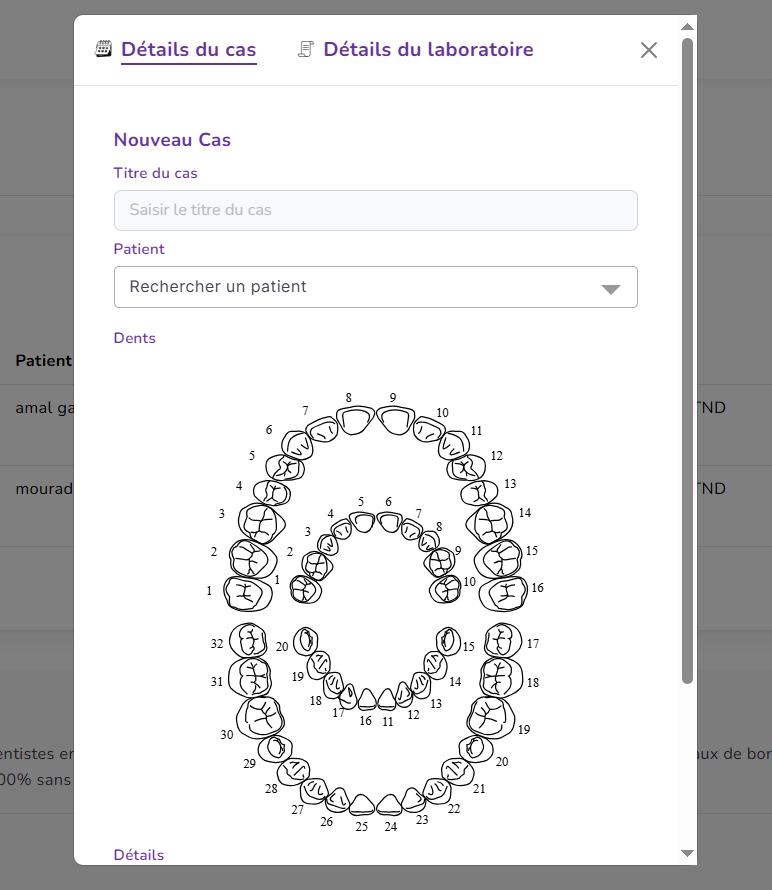Click the calendar icon beside Détails du cas
This screenshot has width=772, height=890.
click(103, 49)
